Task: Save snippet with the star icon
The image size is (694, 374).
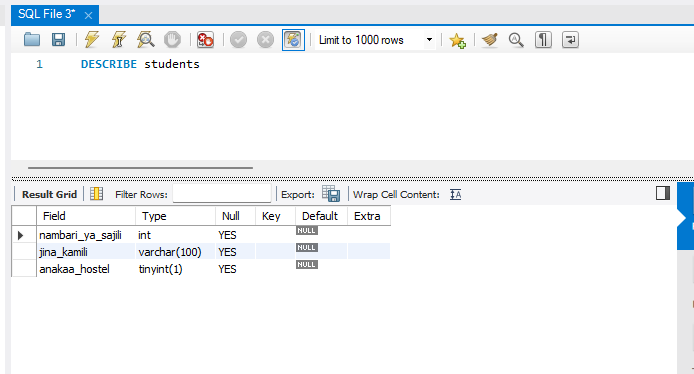Action: pyautogui.click(x=457, y=40)
